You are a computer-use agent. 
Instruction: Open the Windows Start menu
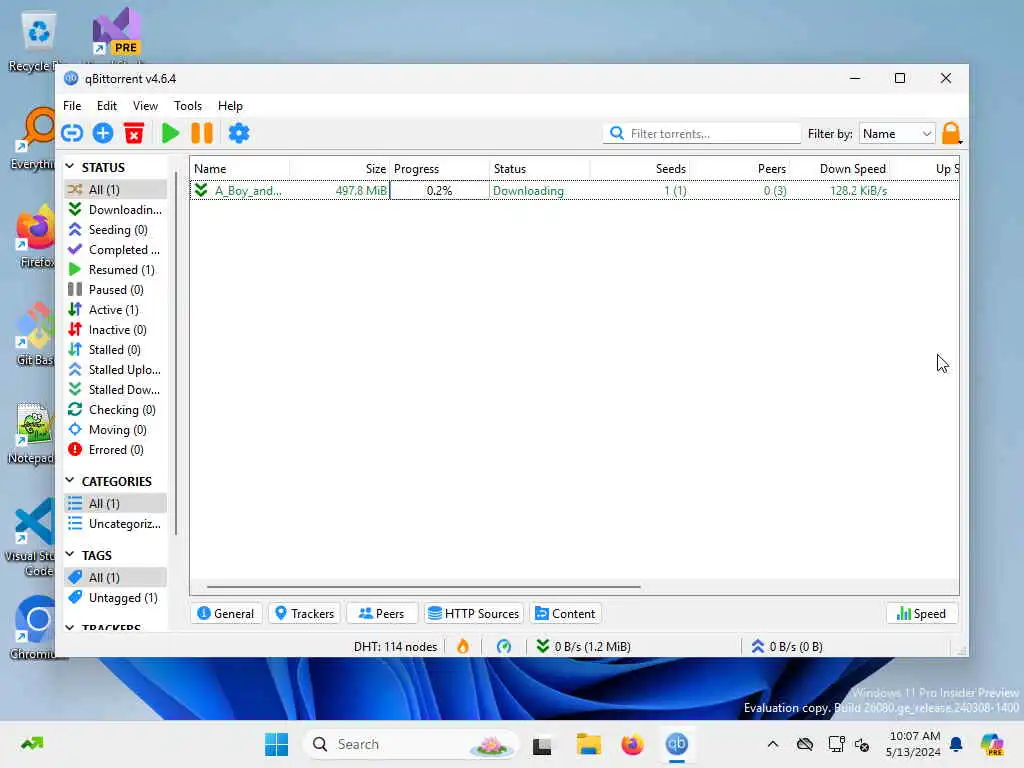(276, 744)
